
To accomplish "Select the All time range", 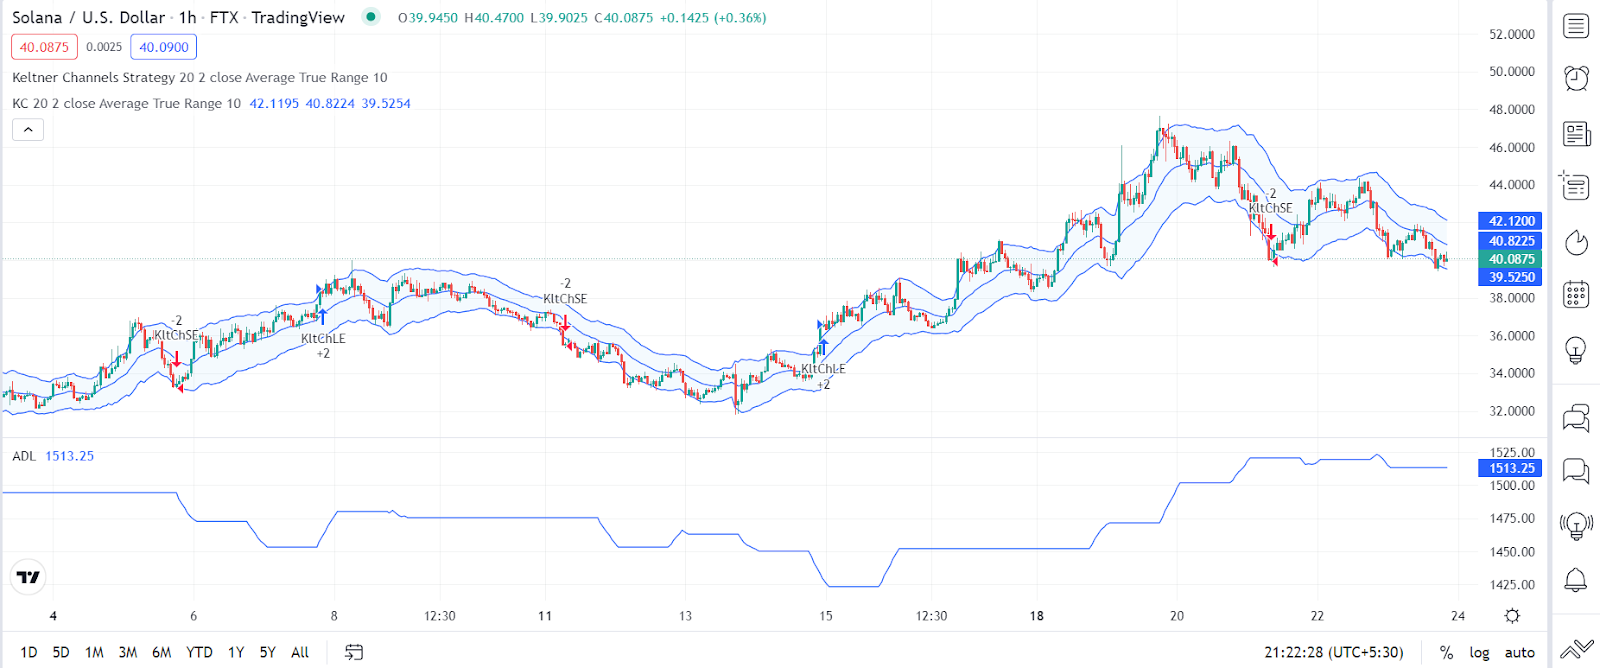I will [300, 652].
